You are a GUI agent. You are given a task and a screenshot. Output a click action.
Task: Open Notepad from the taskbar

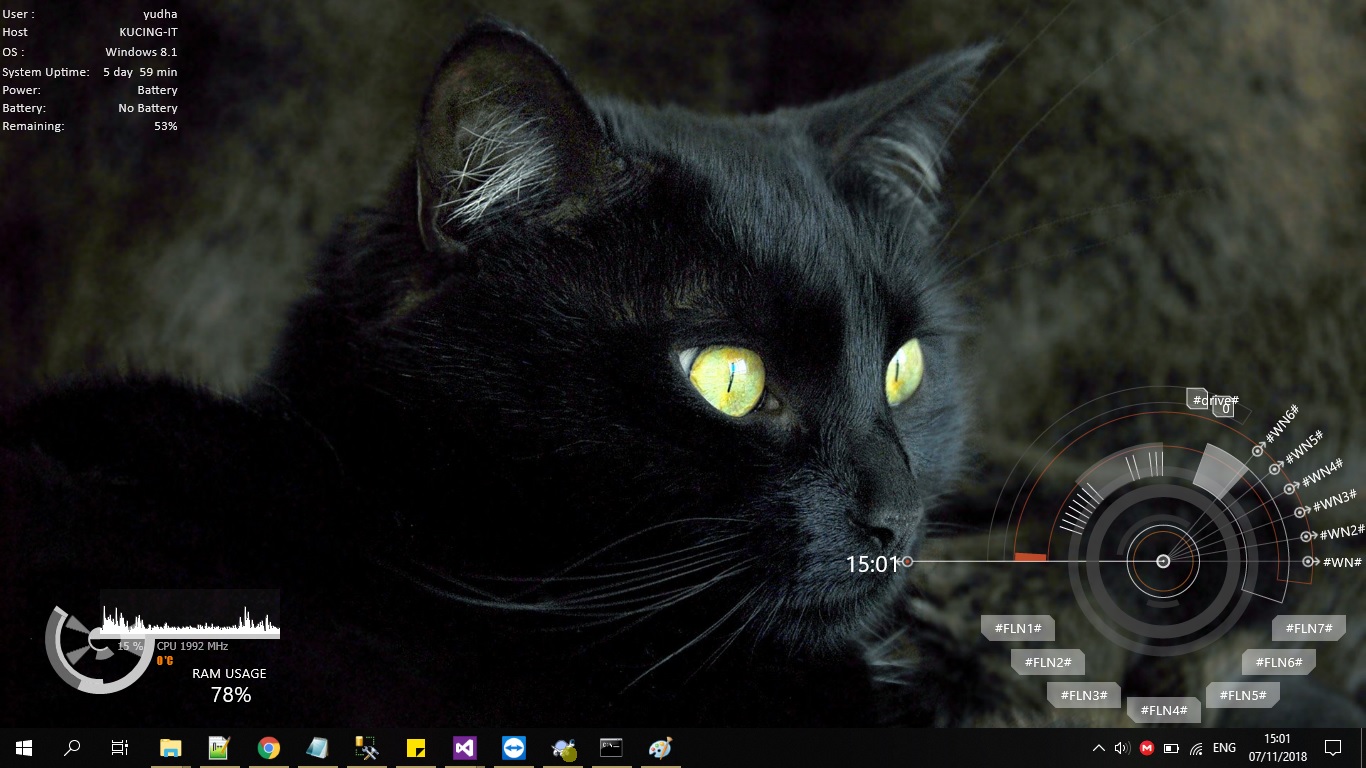(317, 747)
